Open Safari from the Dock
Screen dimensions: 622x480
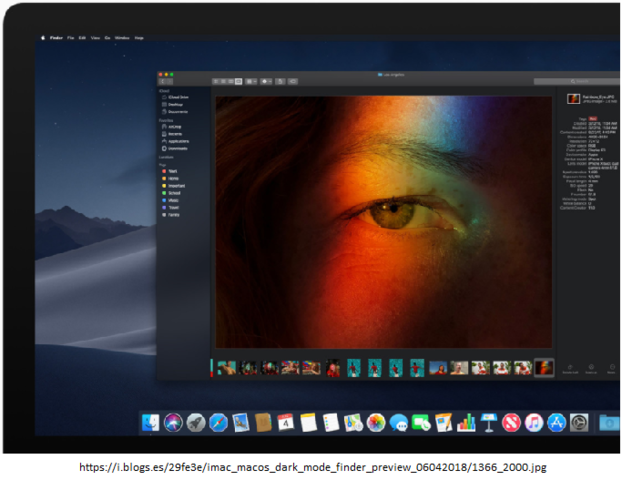click(x=219, y=422)
